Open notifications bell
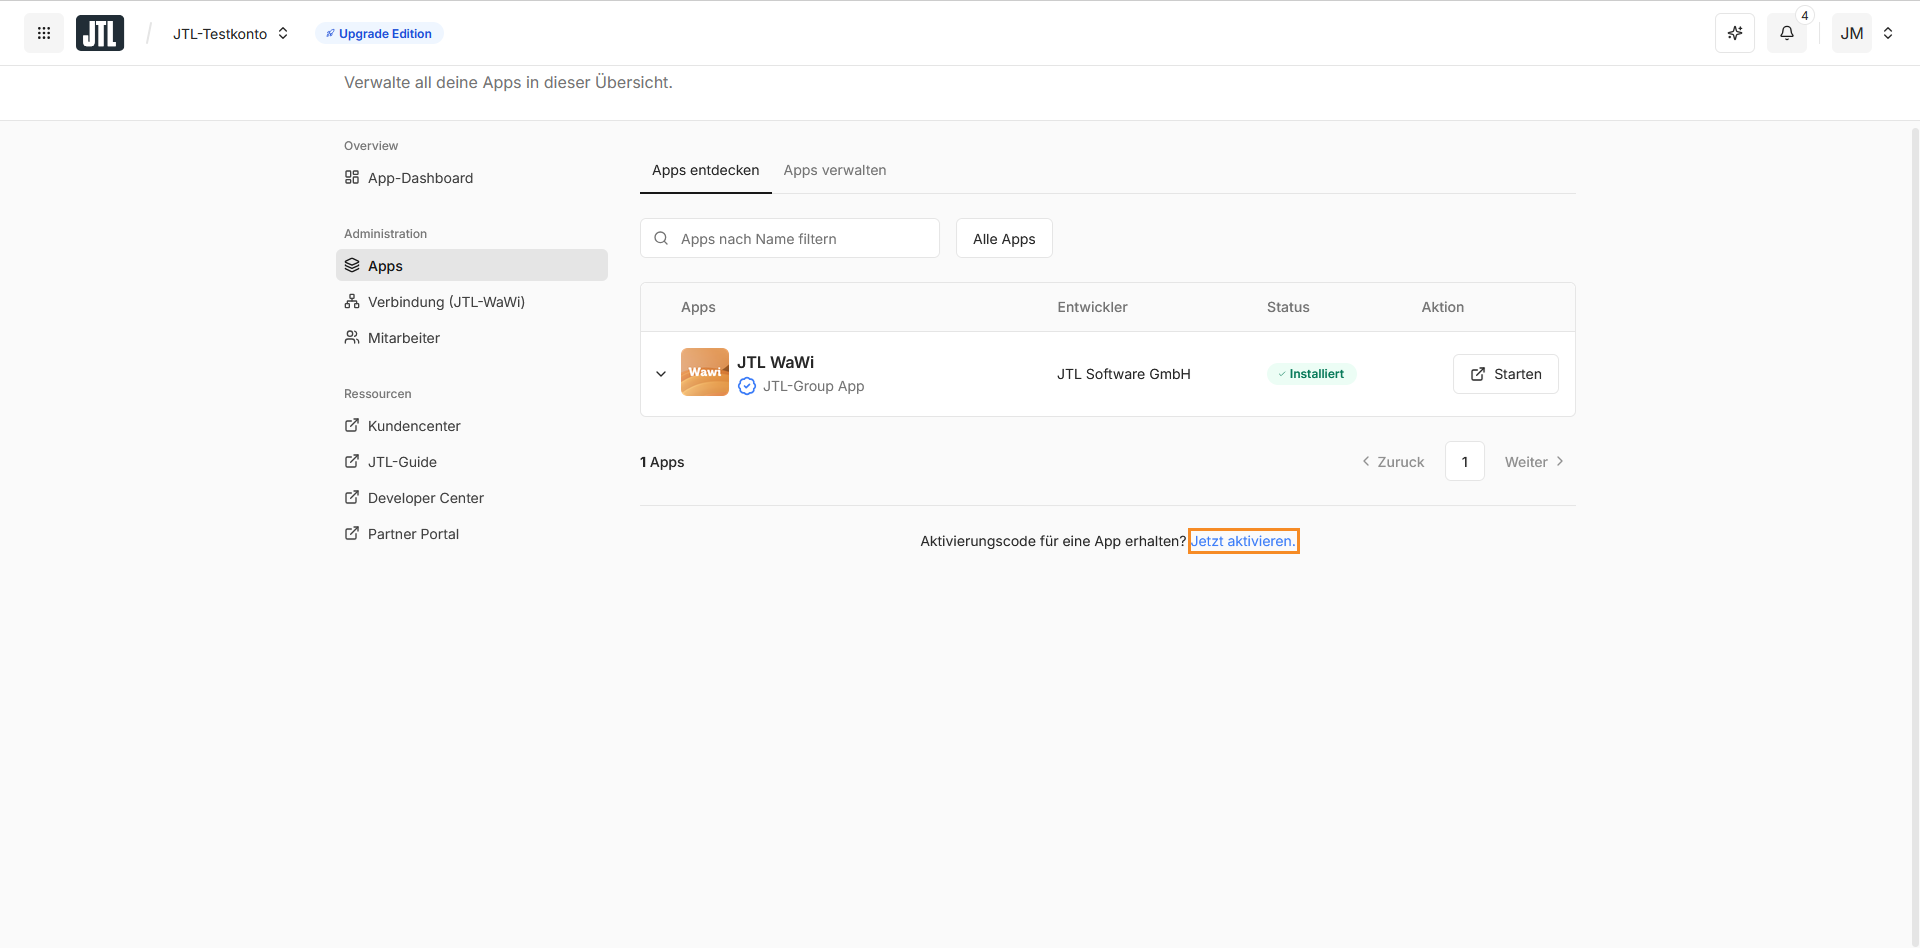The image size is (1920, 948). coord(1787,33)
